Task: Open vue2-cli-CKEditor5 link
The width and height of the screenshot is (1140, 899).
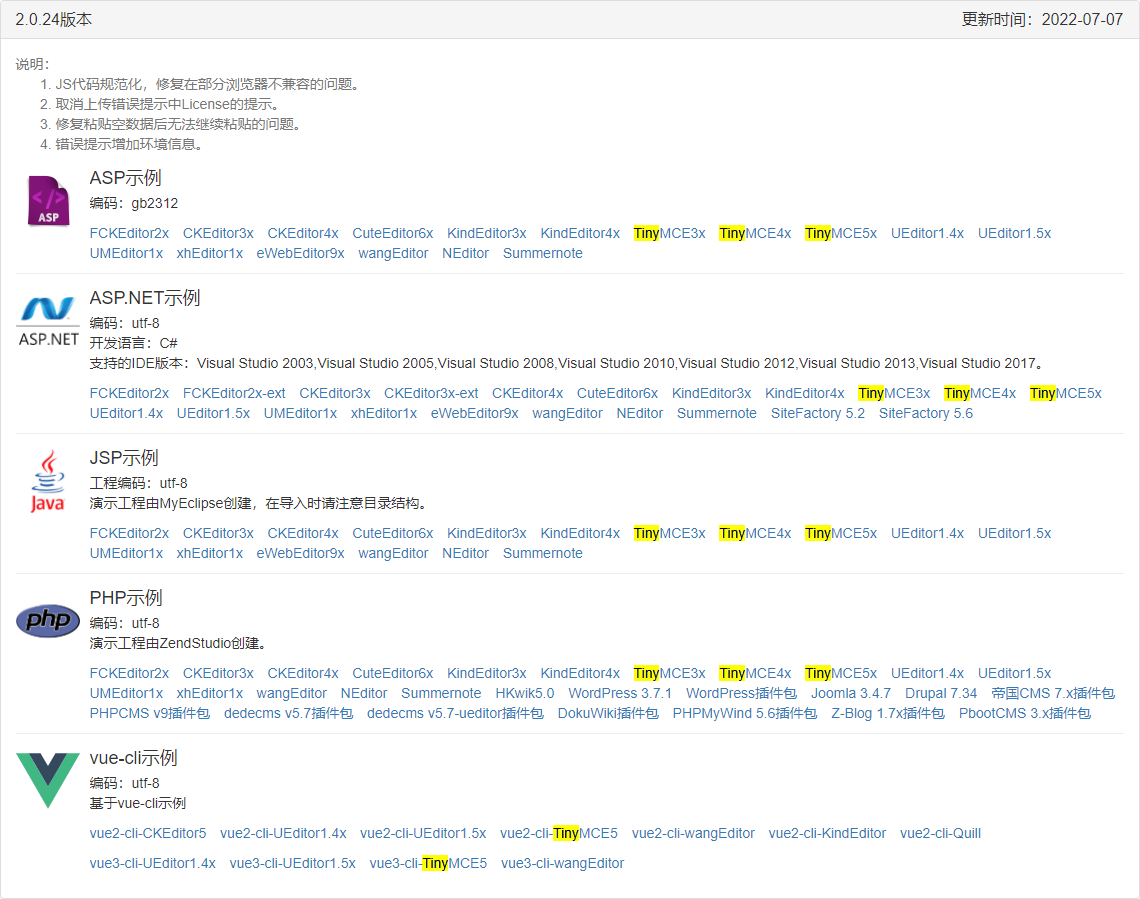Action: [x=148, y=834]
